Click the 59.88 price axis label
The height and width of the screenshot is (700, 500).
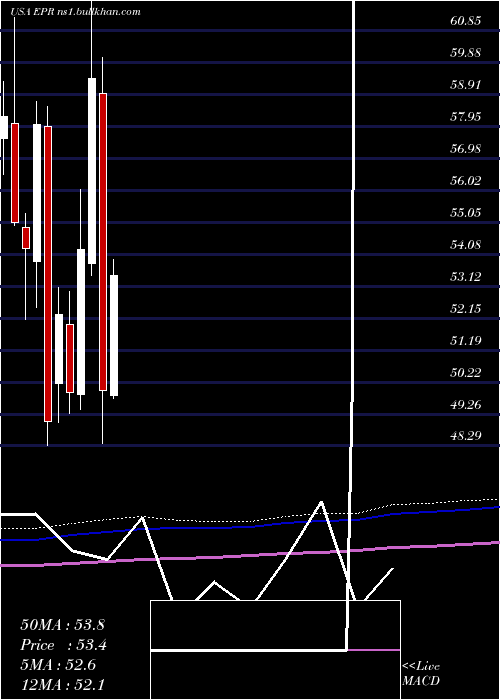(466, 53)
